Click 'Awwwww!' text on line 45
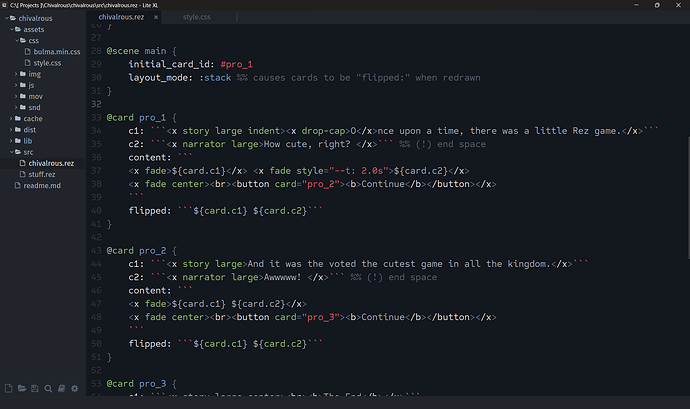This screenshot has height=409, width=690. [283, 277]
